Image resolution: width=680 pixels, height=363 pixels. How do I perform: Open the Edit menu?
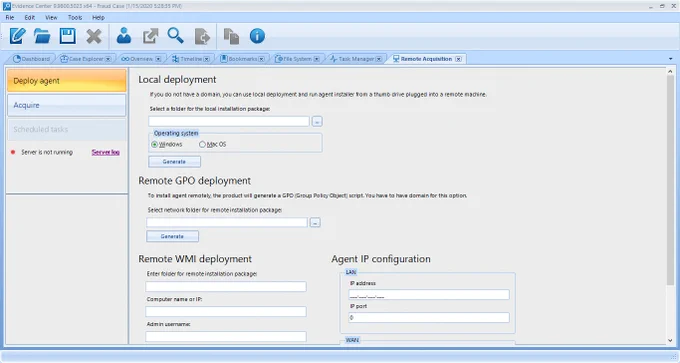[x=29, y=17]
